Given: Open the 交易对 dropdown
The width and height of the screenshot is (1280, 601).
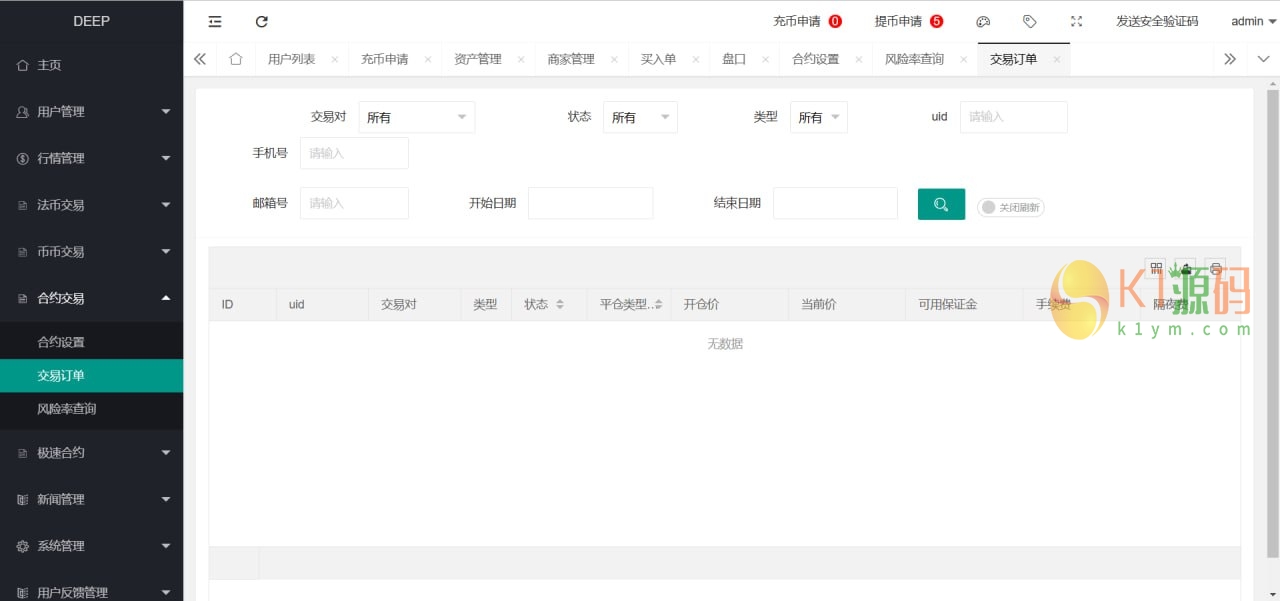Looking at the screenshot, I should pyautogui.click(x=416, y=117).
